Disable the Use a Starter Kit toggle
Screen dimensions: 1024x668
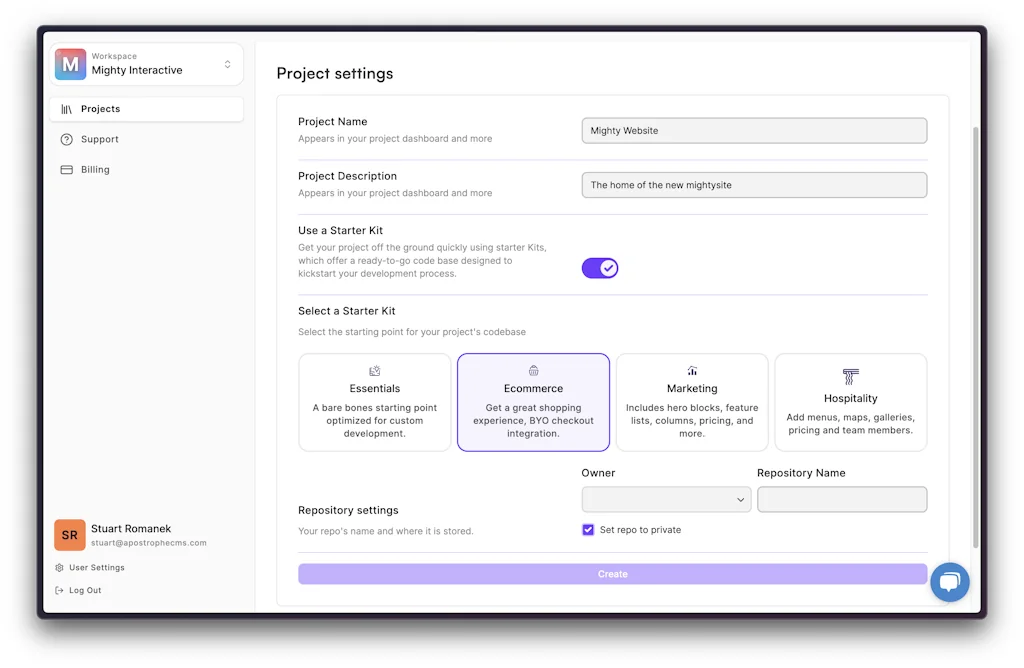(600, 268)
